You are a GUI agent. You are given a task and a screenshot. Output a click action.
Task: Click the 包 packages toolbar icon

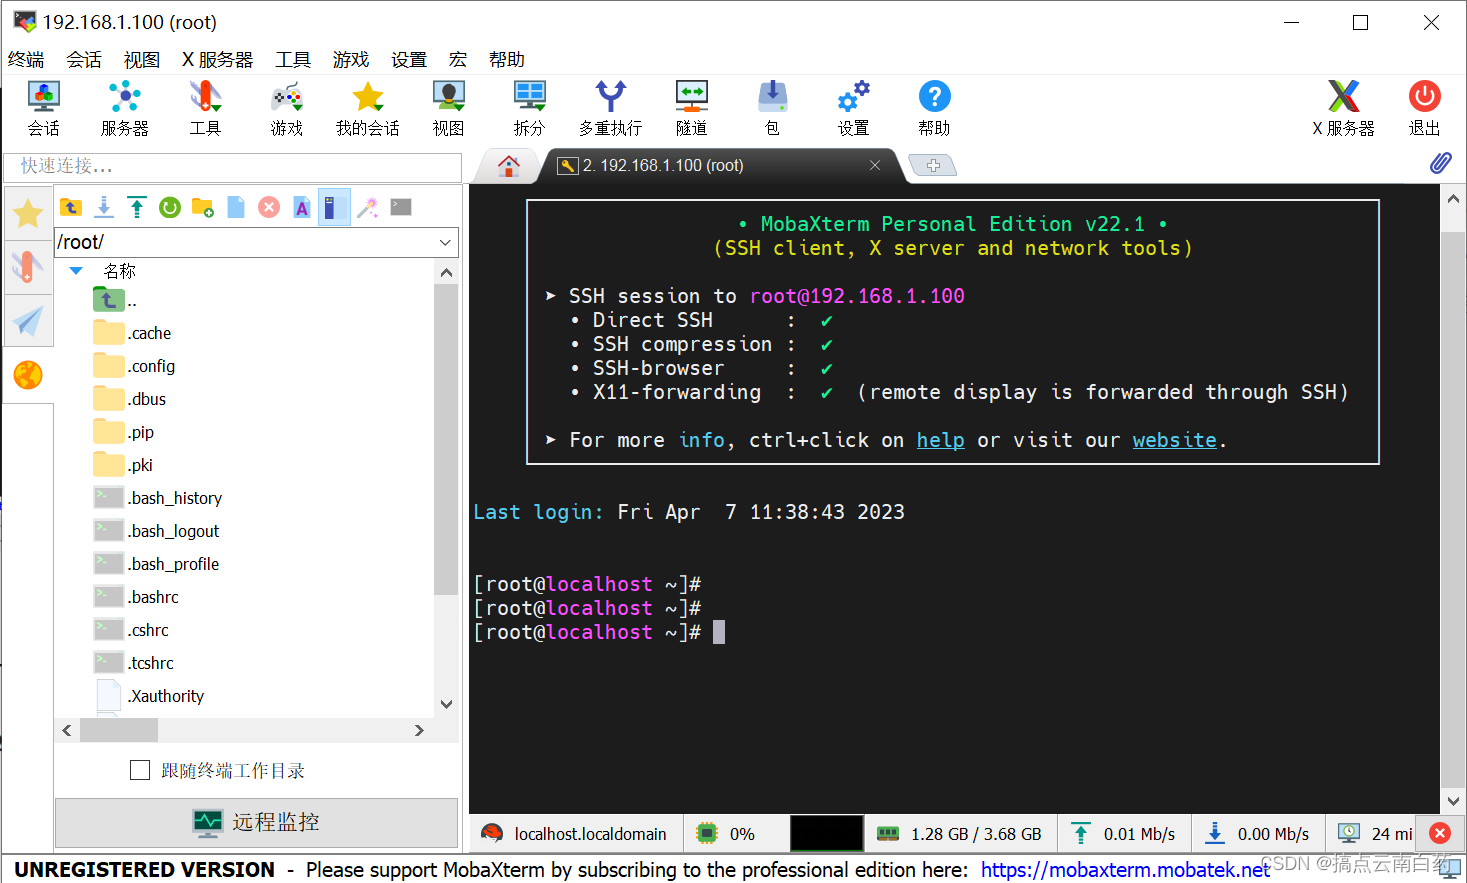(x=772, y=108)
